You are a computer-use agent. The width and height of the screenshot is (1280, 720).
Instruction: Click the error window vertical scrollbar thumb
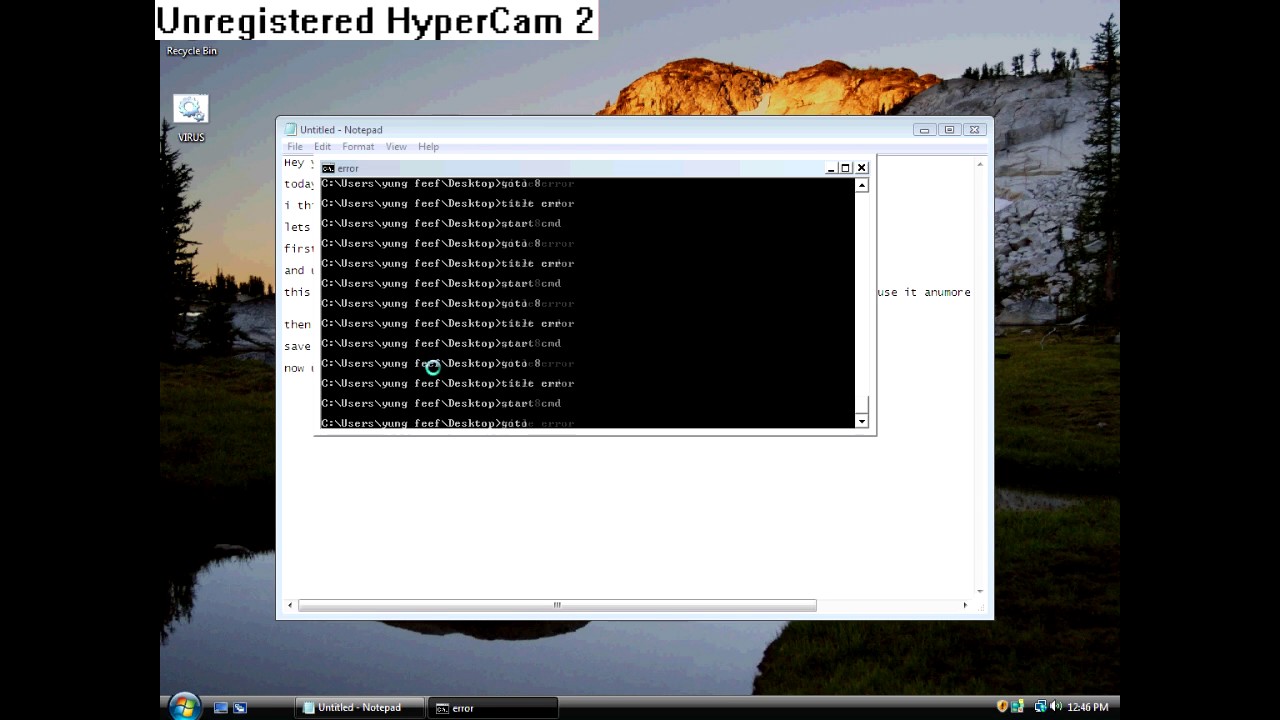[862, 406]
